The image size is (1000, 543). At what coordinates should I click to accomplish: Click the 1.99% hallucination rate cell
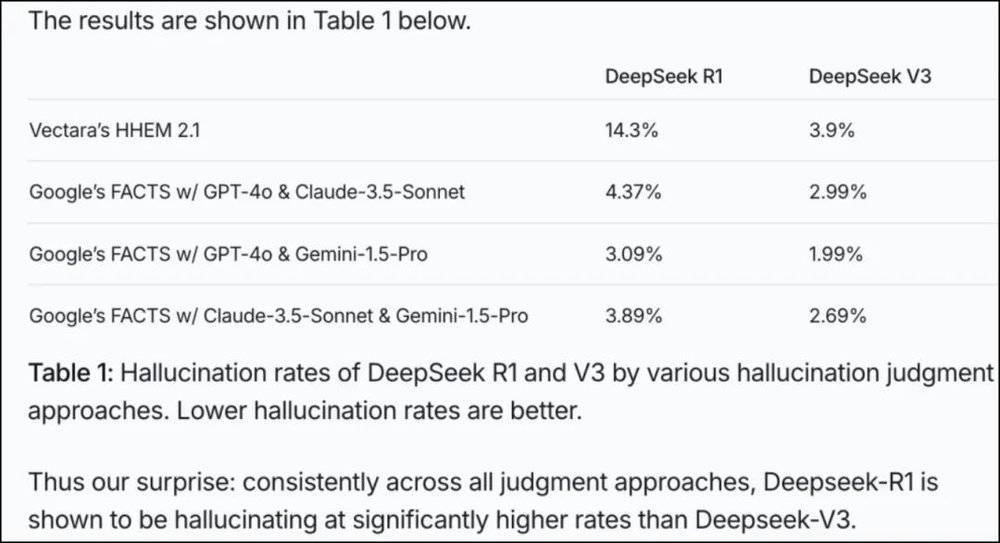835,254
